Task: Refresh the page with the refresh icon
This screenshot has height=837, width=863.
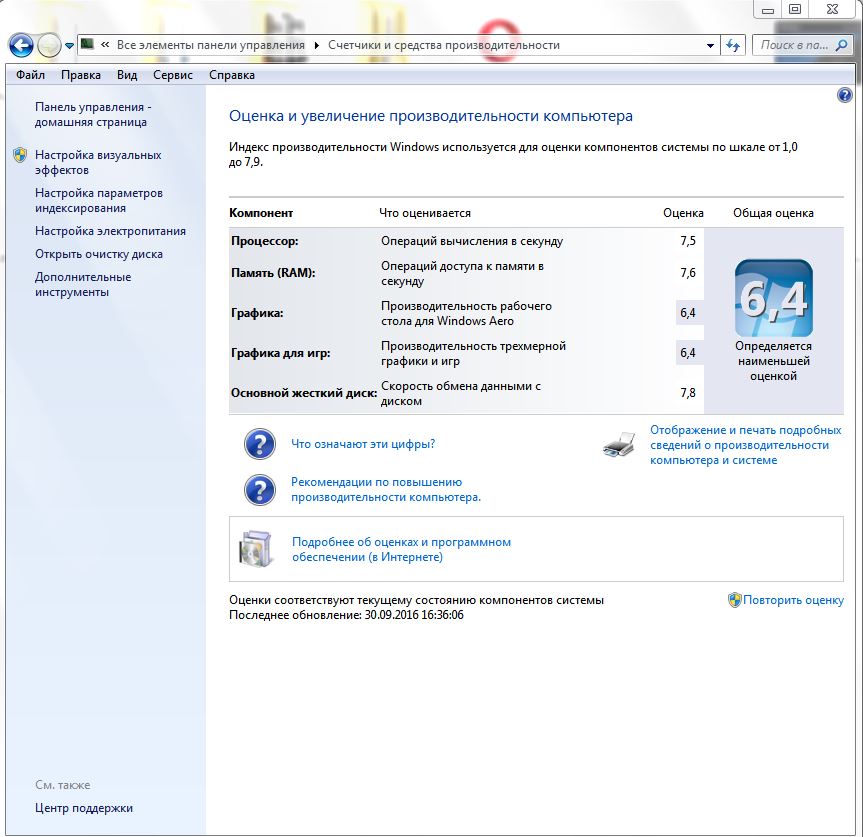Action: pyautogui.click(x=733, y=45)
